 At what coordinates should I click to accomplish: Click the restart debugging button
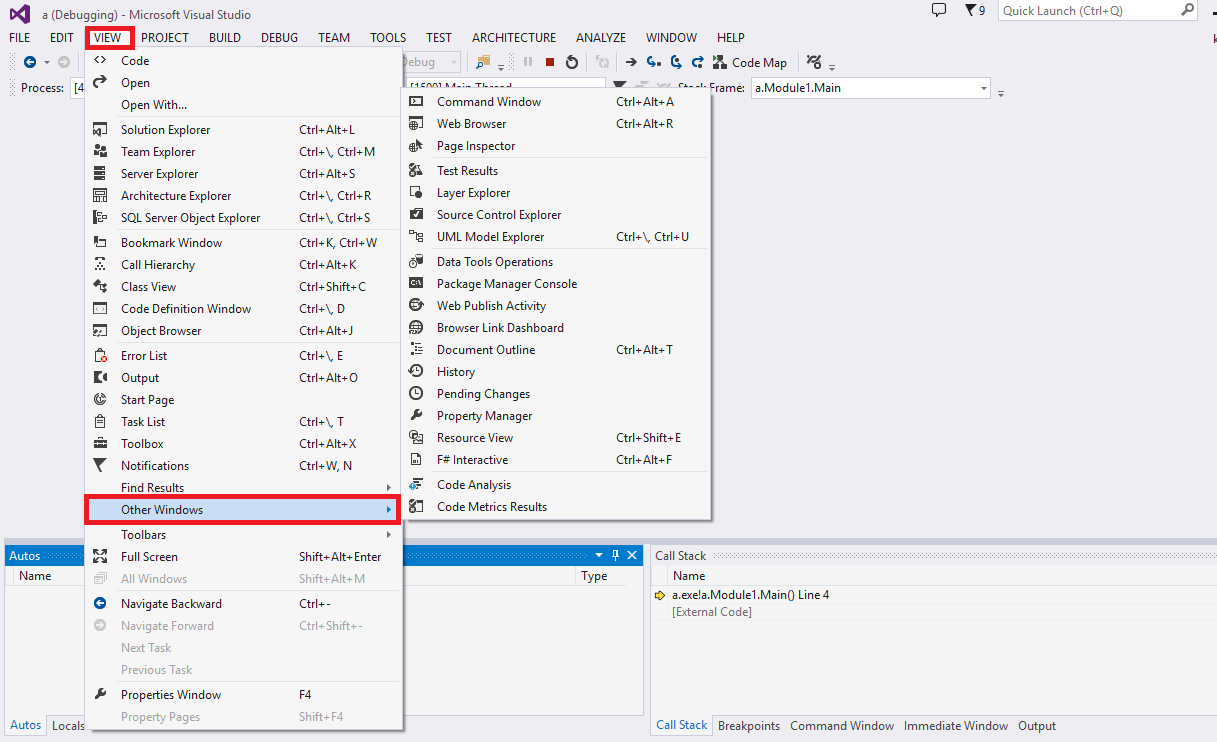click(572, 62)
